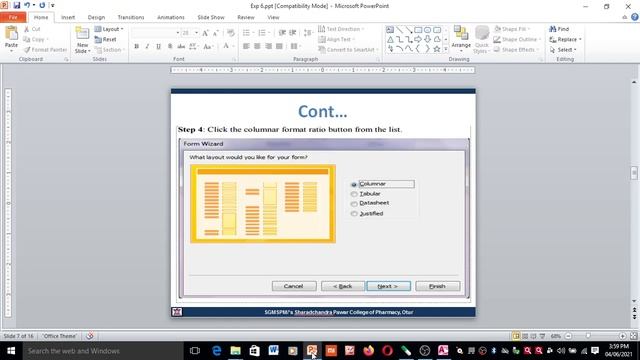
Task: Toggle Strikethrough formatting
Action: (x=181, y=47)
